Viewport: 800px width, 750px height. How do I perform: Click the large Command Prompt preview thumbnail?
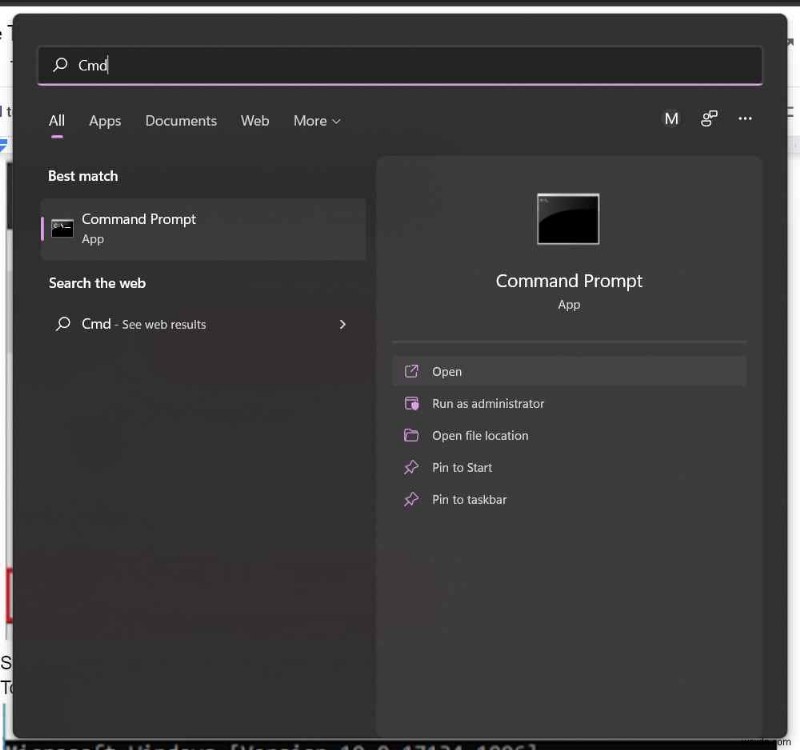click(568, 219)
